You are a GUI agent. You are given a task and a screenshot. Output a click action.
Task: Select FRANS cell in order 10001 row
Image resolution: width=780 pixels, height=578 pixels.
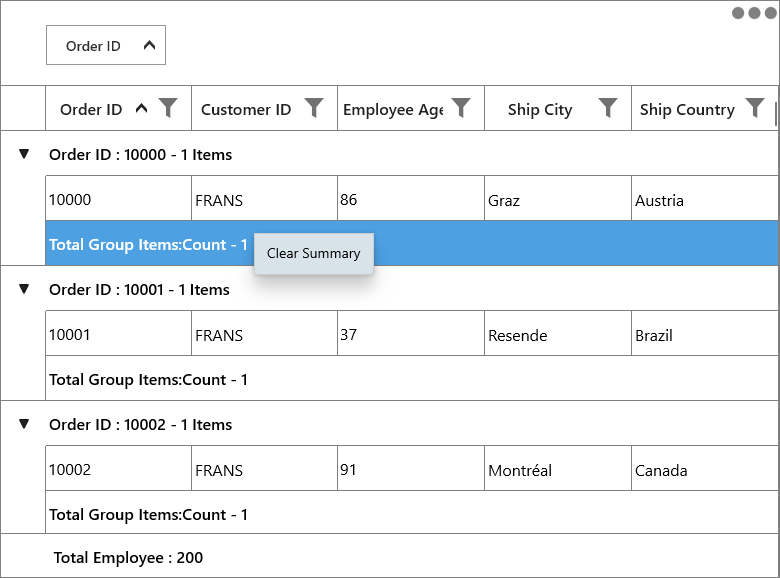(265, 333)
